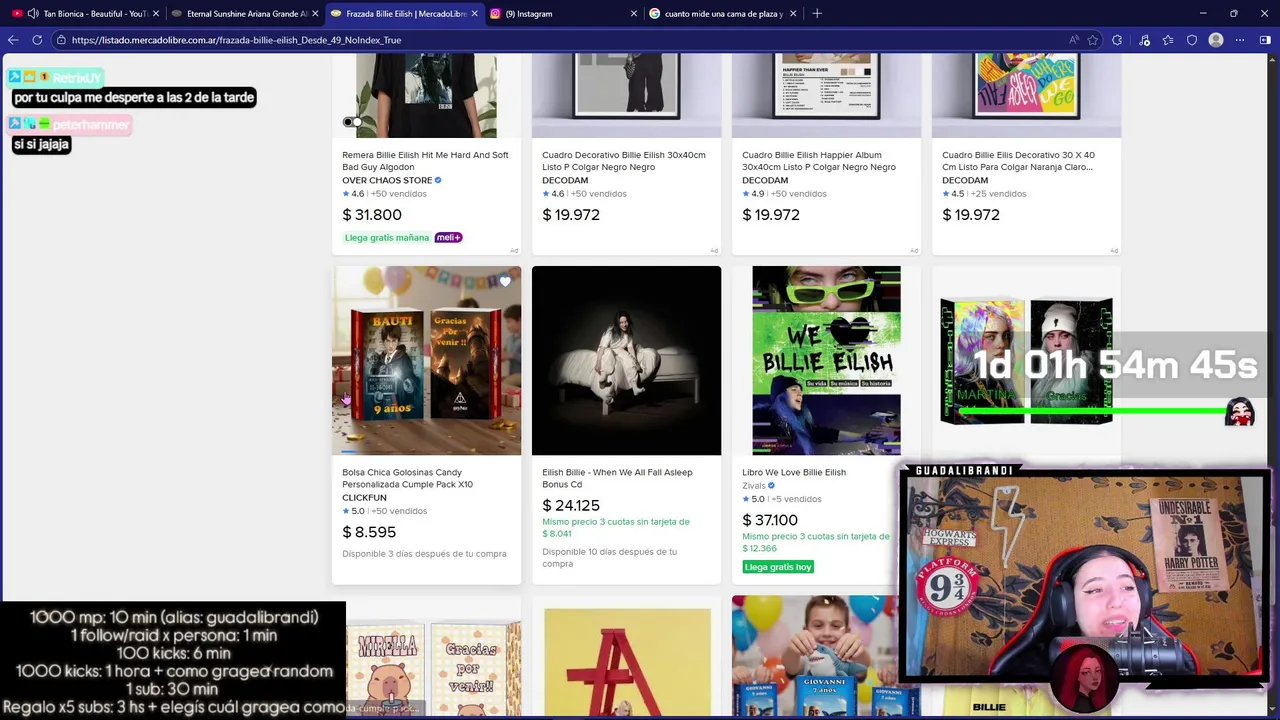Click the verified badge next to OVER CHAOS STORE
Viewport: 1280px width, 720px height.
coord(438,181)
